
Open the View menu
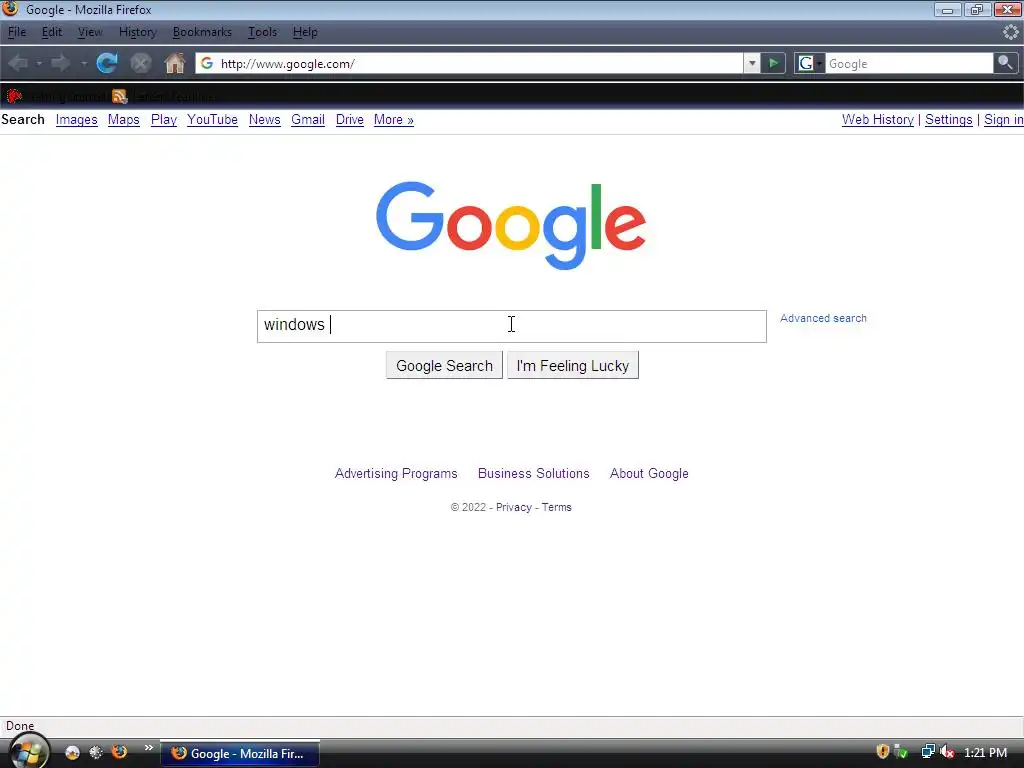(x=90, y=32)
